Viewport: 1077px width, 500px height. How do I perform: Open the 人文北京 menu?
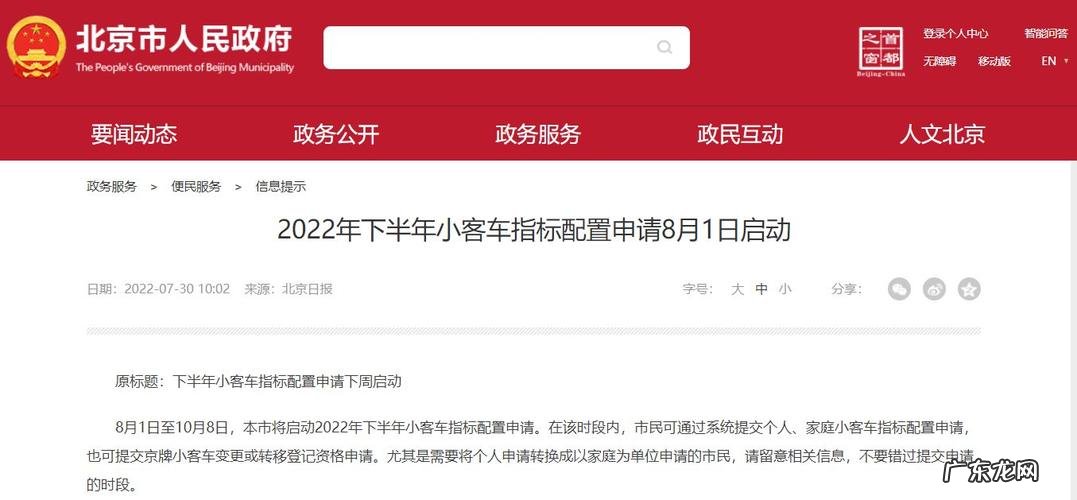[942, 134]
